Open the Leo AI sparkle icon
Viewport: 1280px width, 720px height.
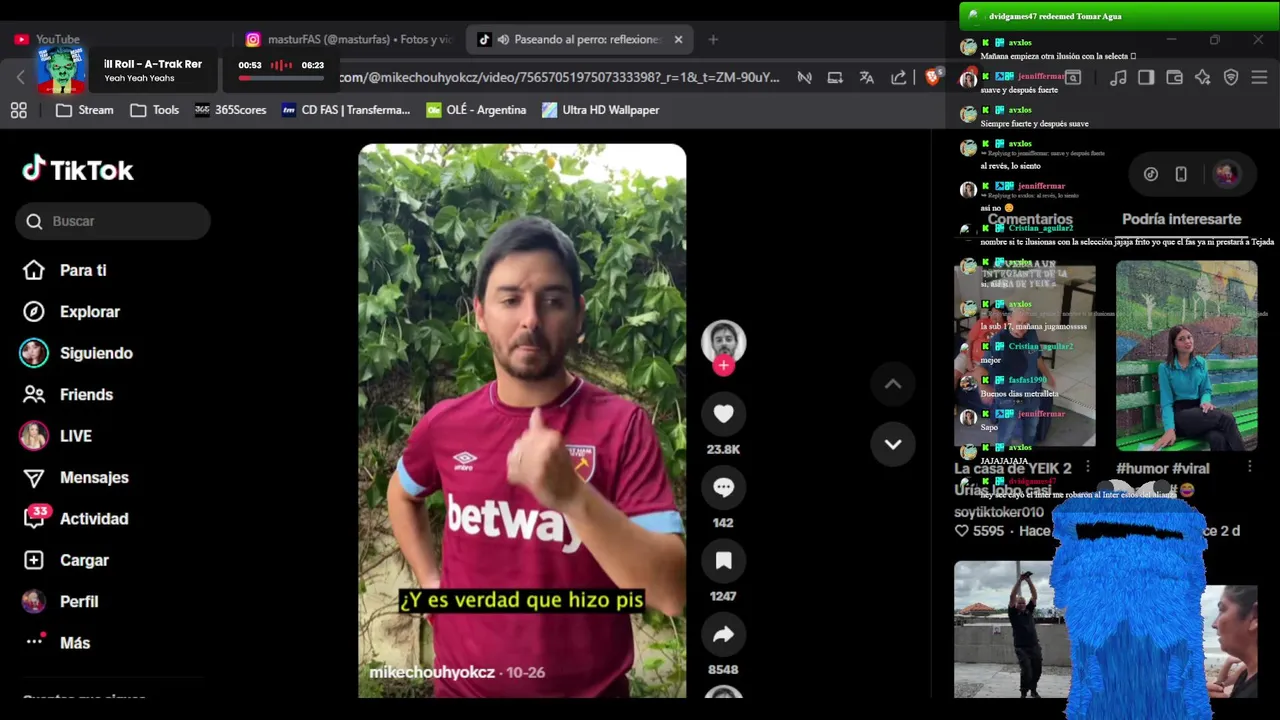(1203, 77)
